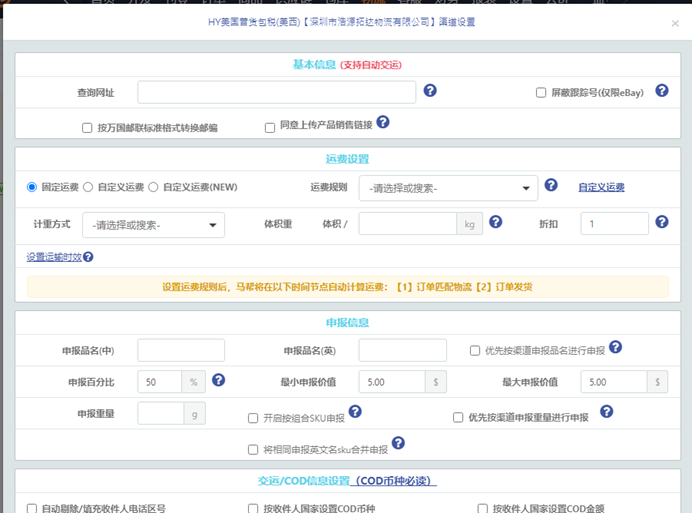Image resolution: width=692 pixels, height=513 pixels.
Task: Open help icon beside 开启按组合SKU申报
Action: (x=355, y=411)
